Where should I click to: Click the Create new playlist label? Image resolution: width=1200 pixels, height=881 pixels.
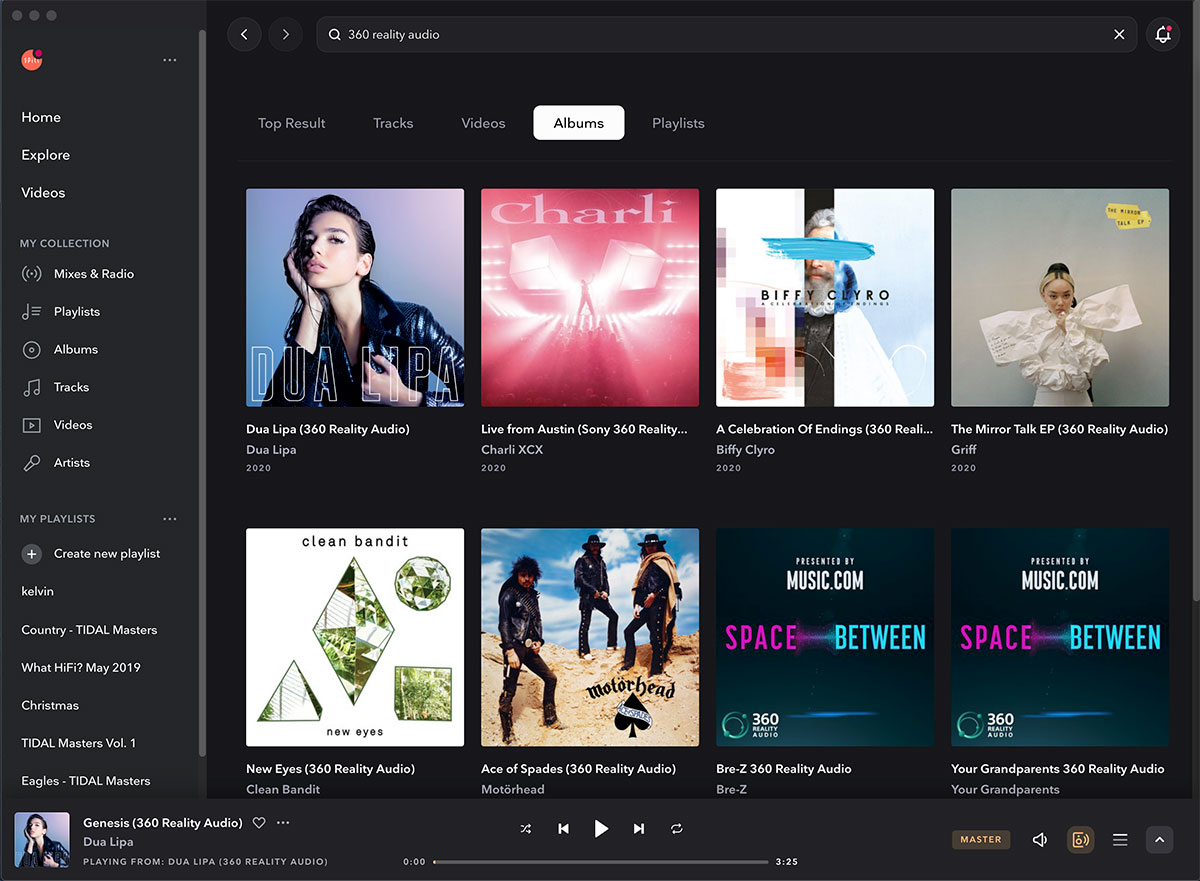pyautogui.click(x=107, y=554)
